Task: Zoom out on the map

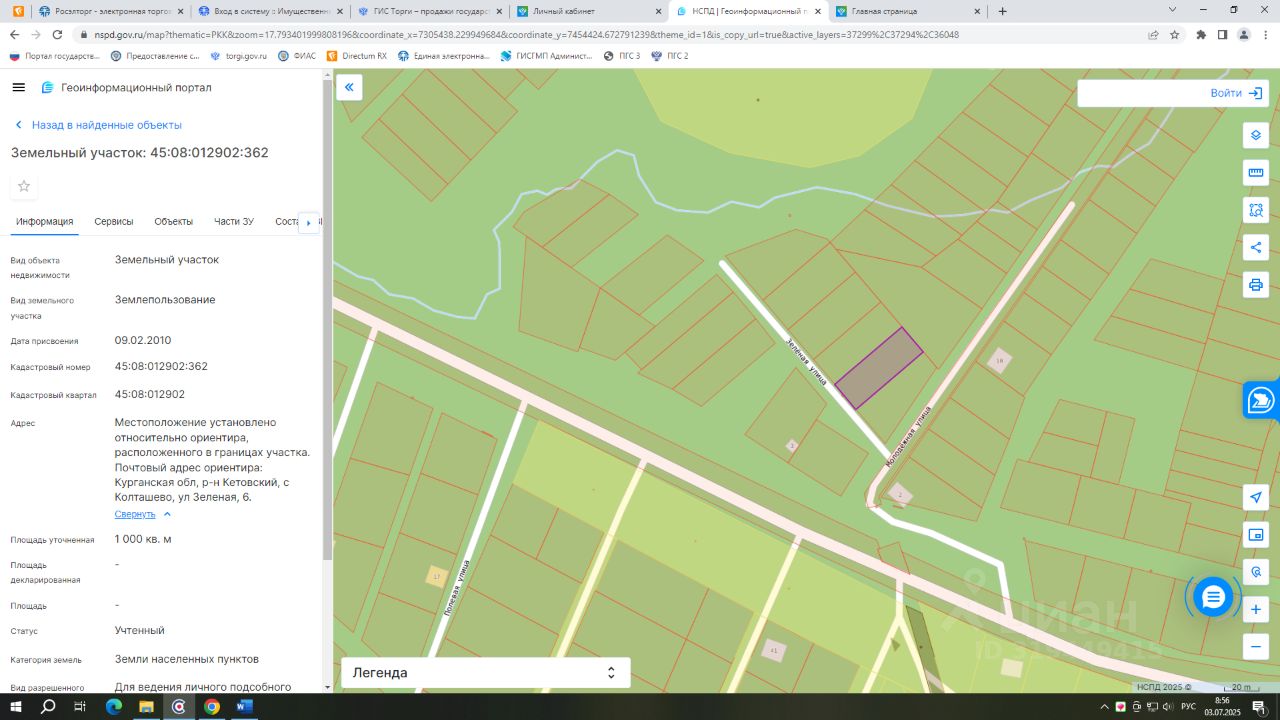Action: (x=1256, y=646)
